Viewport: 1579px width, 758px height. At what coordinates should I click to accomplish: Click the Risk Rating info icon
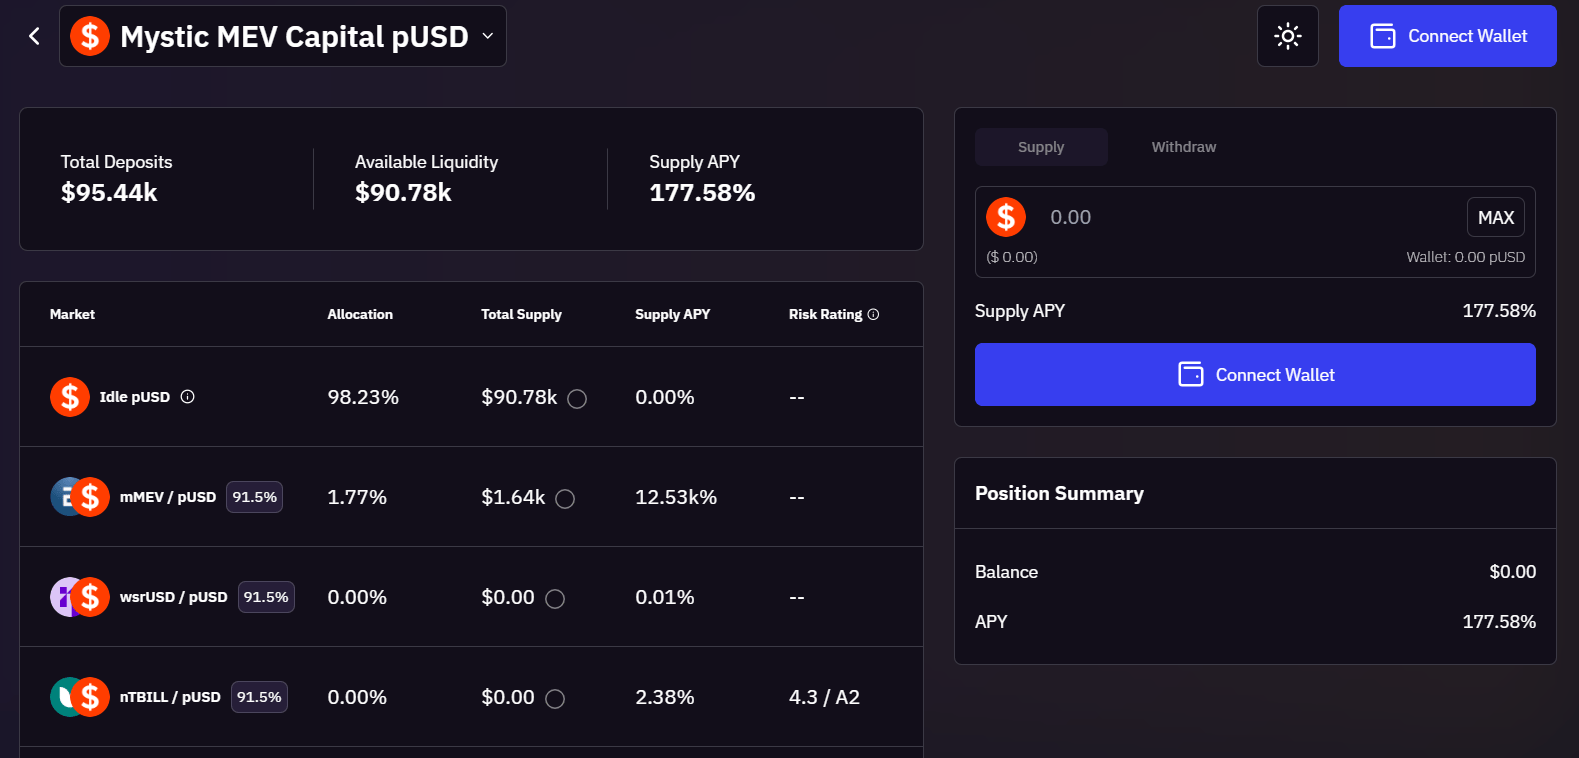click(x=873, y=314)
